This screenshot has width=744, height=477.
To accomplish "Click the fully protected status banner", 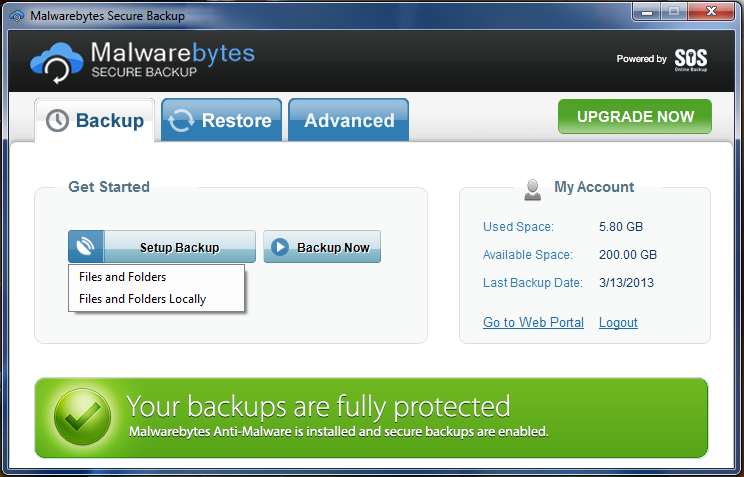I will tap(400, 418).
